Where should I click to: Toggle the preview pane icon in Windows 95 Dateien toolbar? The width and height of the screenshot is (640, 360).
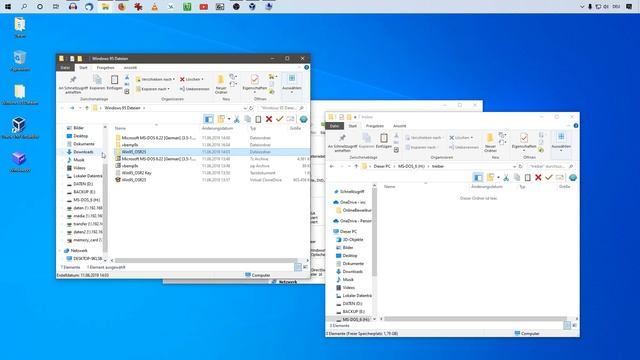click(209, 119)
